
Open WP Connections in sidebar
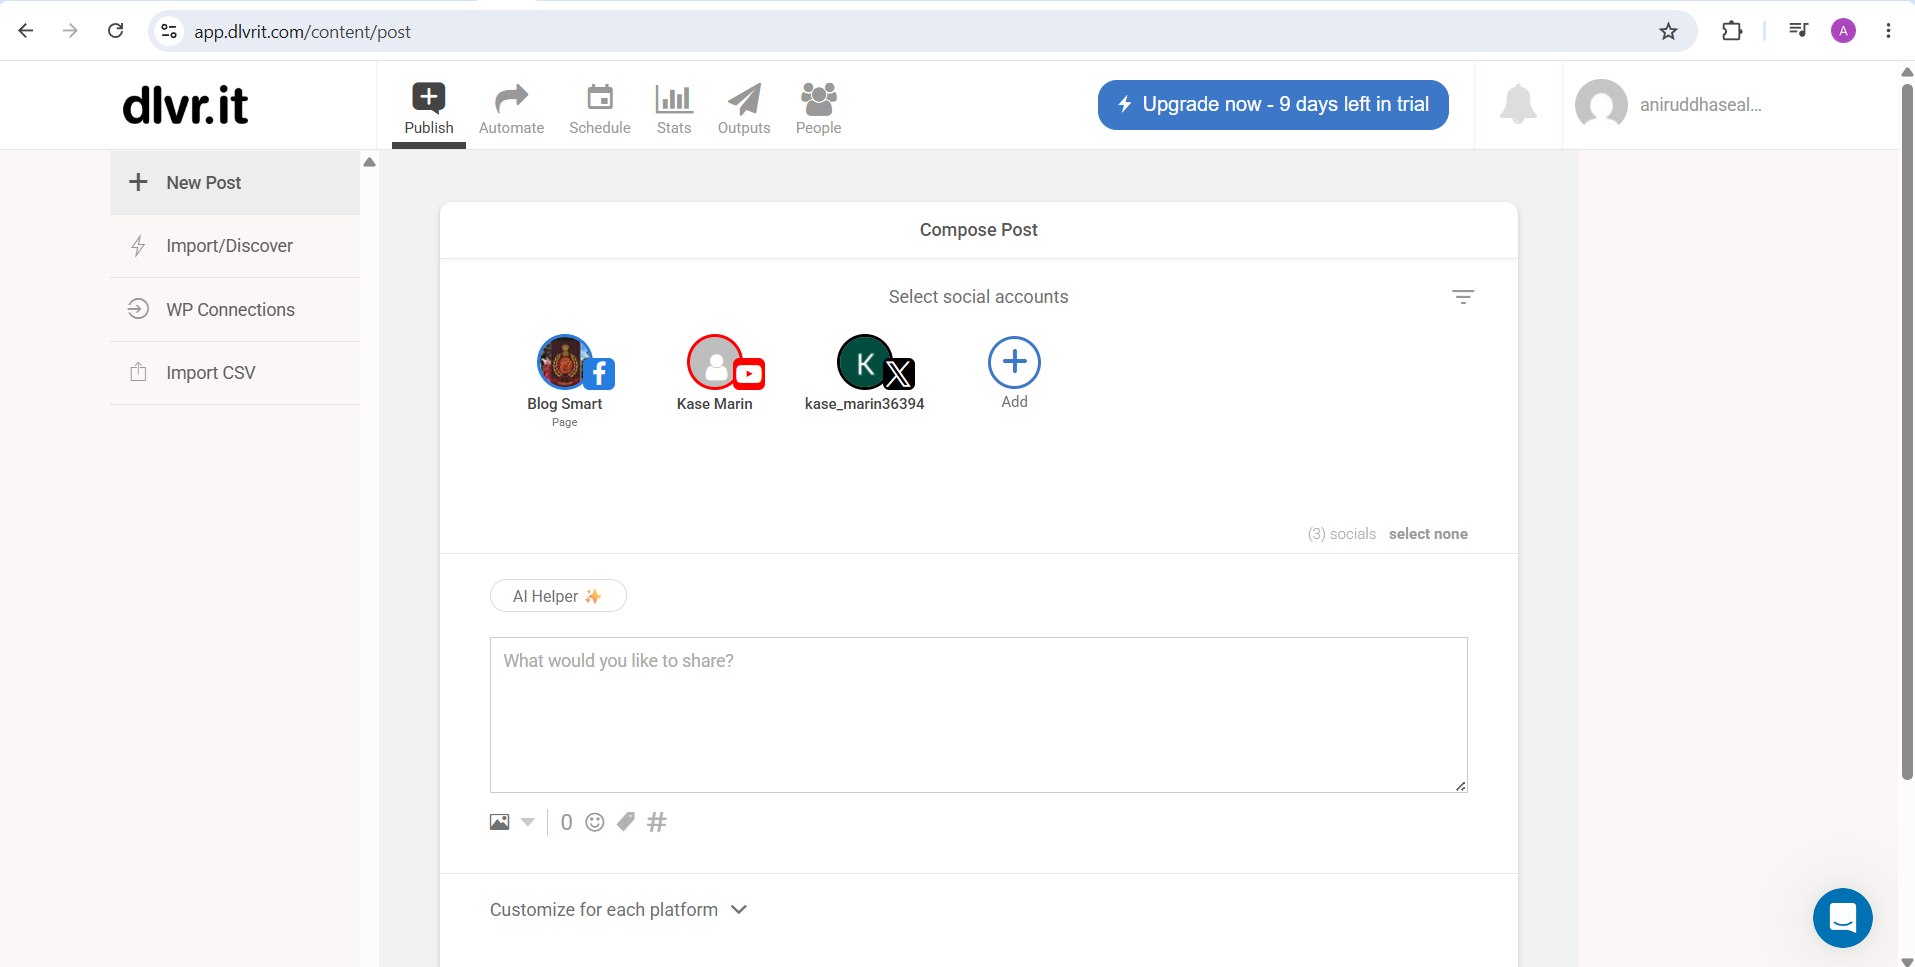click(x=235, y=310)
